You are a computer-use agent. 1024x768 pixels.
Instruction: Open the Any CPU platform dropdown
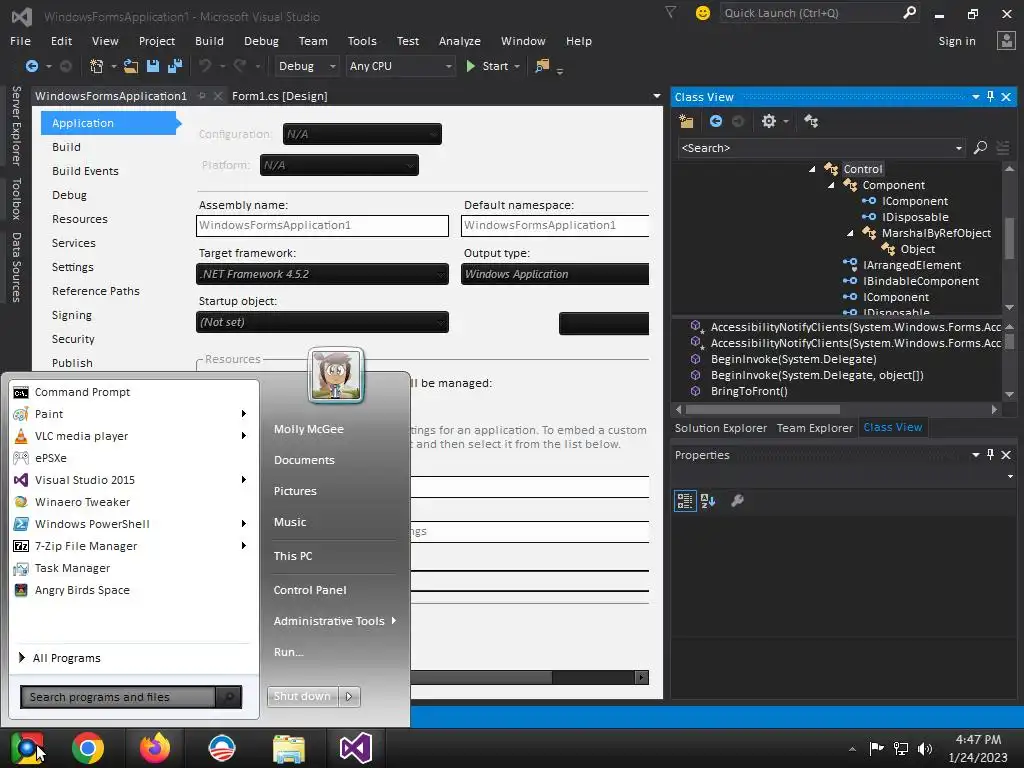click(400, 66)
